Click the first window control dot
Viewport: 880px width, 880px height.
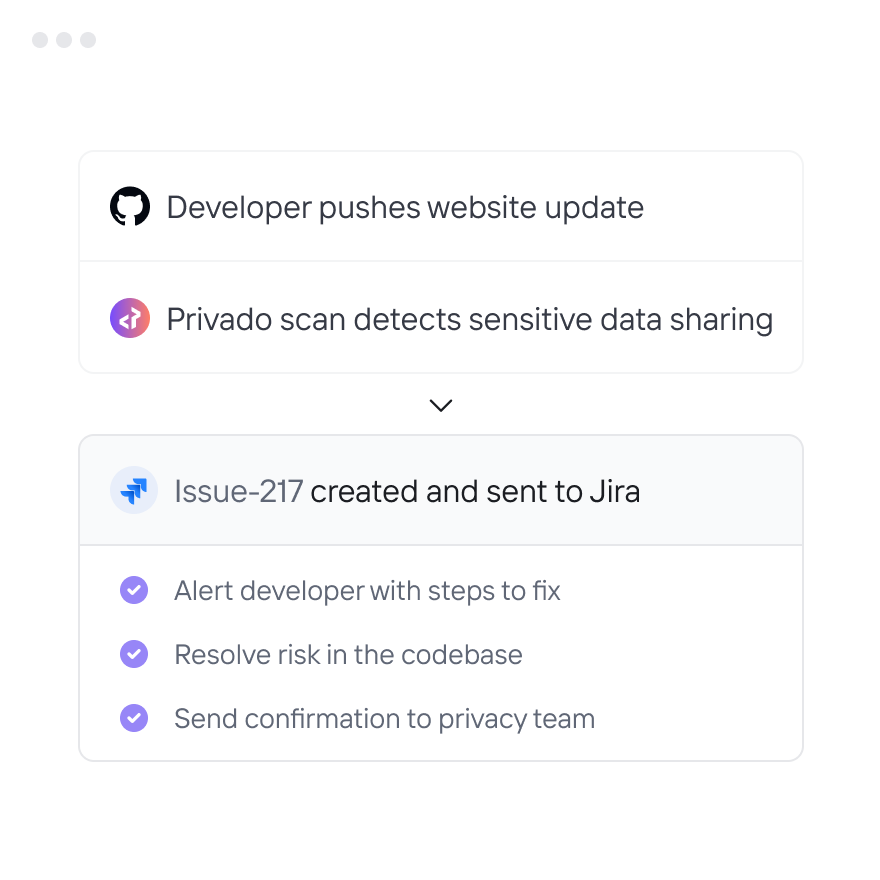click(40, 40)
